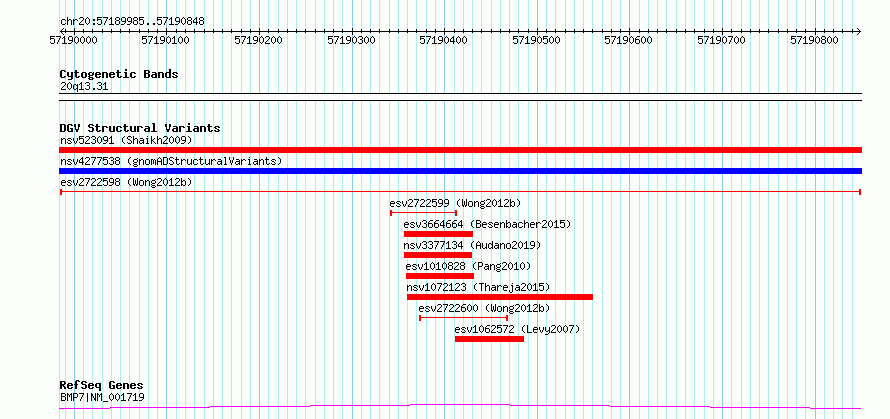This screenshot has width=890, height=419.
Task: Open the nsv4277538 (gnomADStructuralVariants) label
Action: (x=171, y=161)
